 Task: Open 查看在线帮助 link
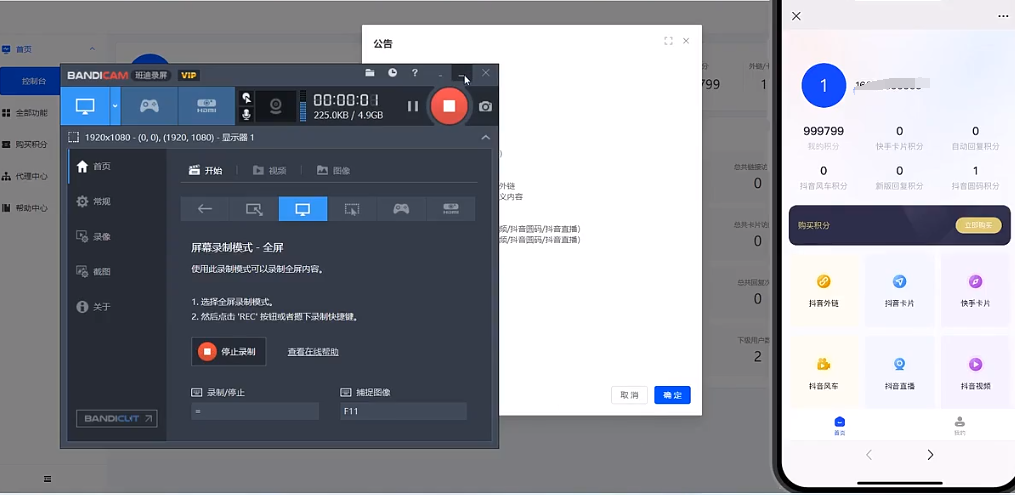pyautogui.click(x=313, y=352)
